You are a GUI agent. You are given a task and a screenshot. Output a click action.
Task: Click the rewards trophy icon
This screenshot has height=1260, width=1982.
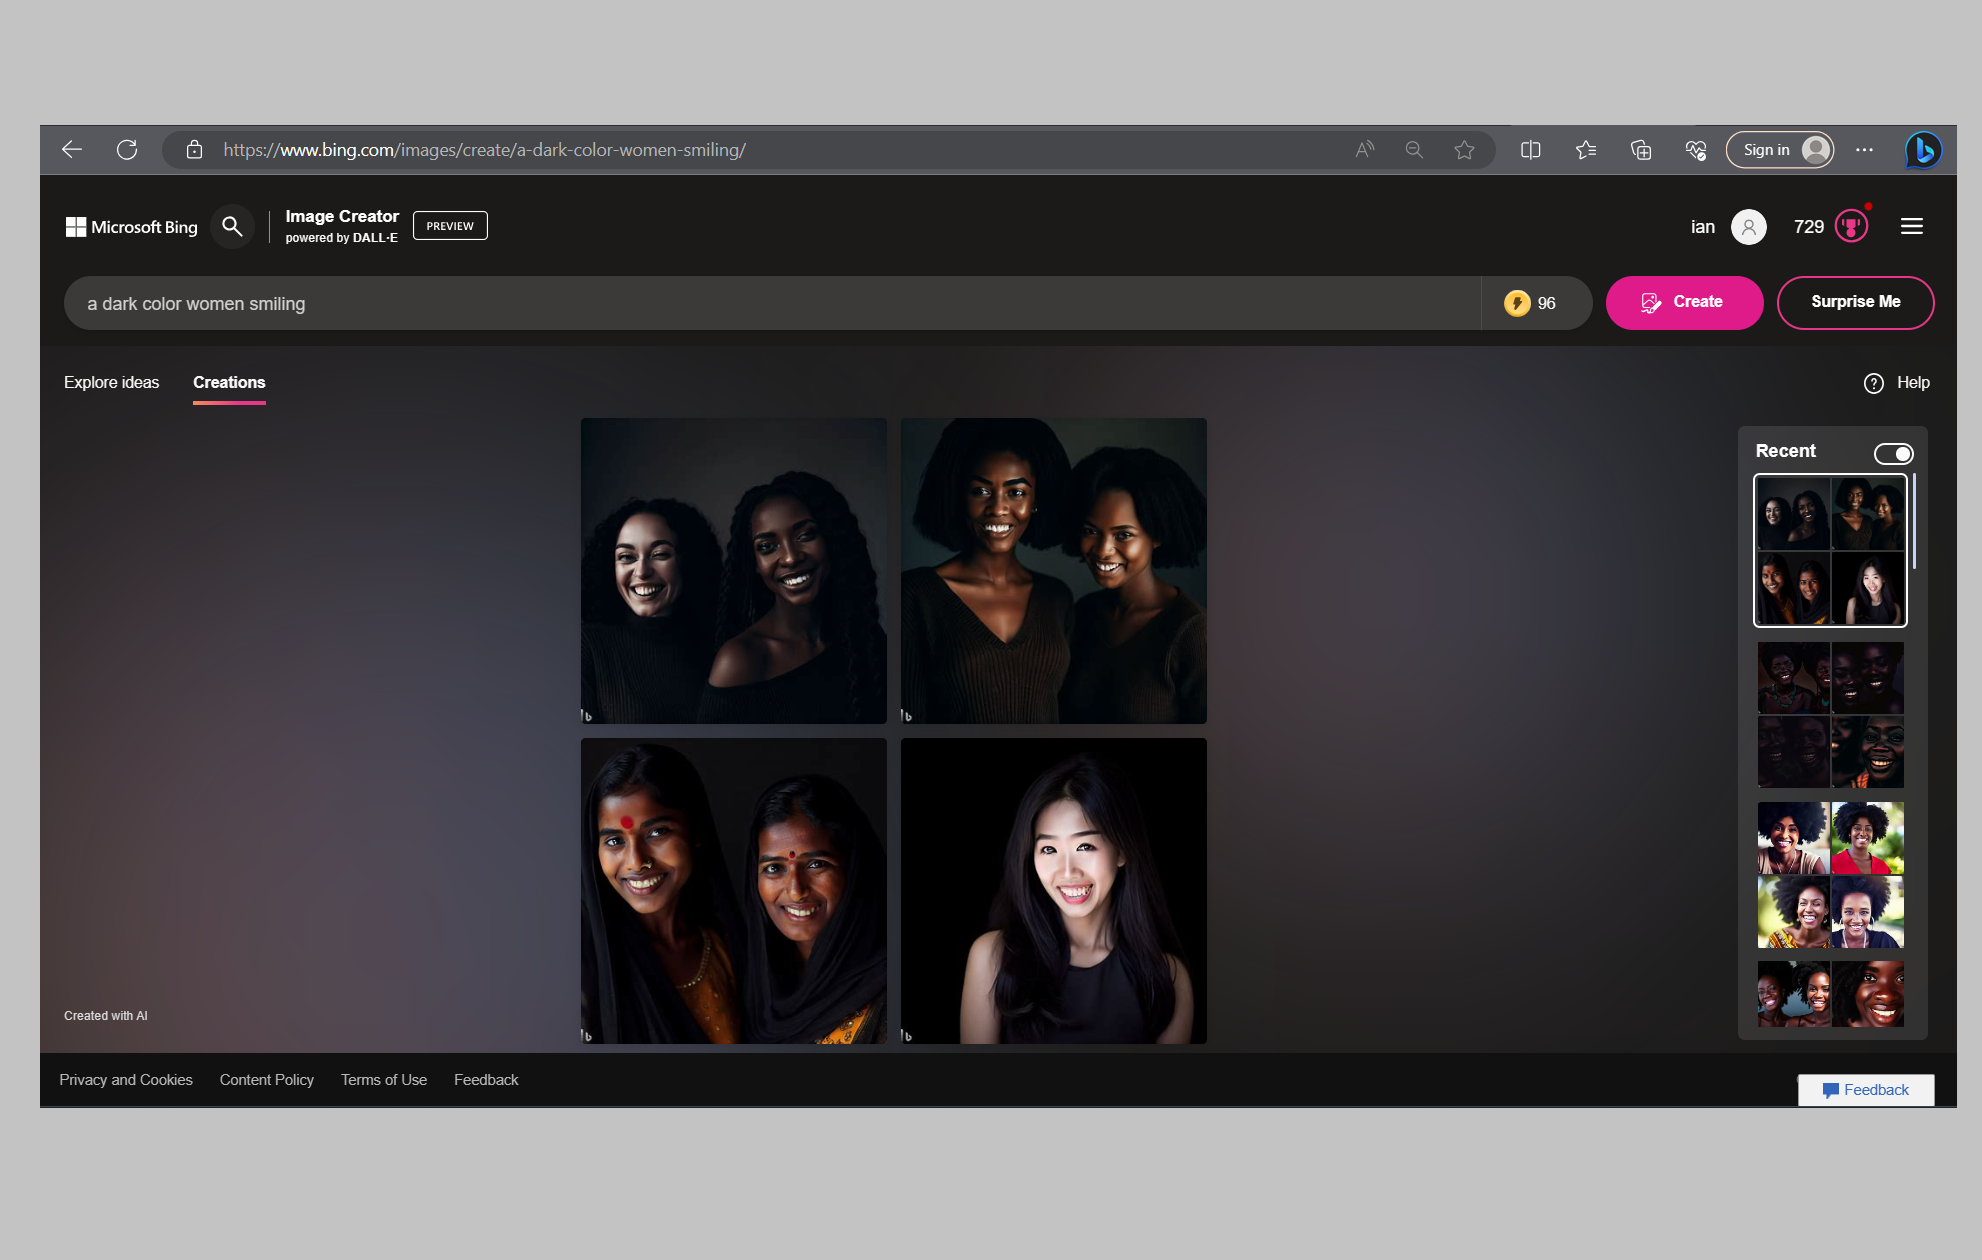coord(1851,227)
